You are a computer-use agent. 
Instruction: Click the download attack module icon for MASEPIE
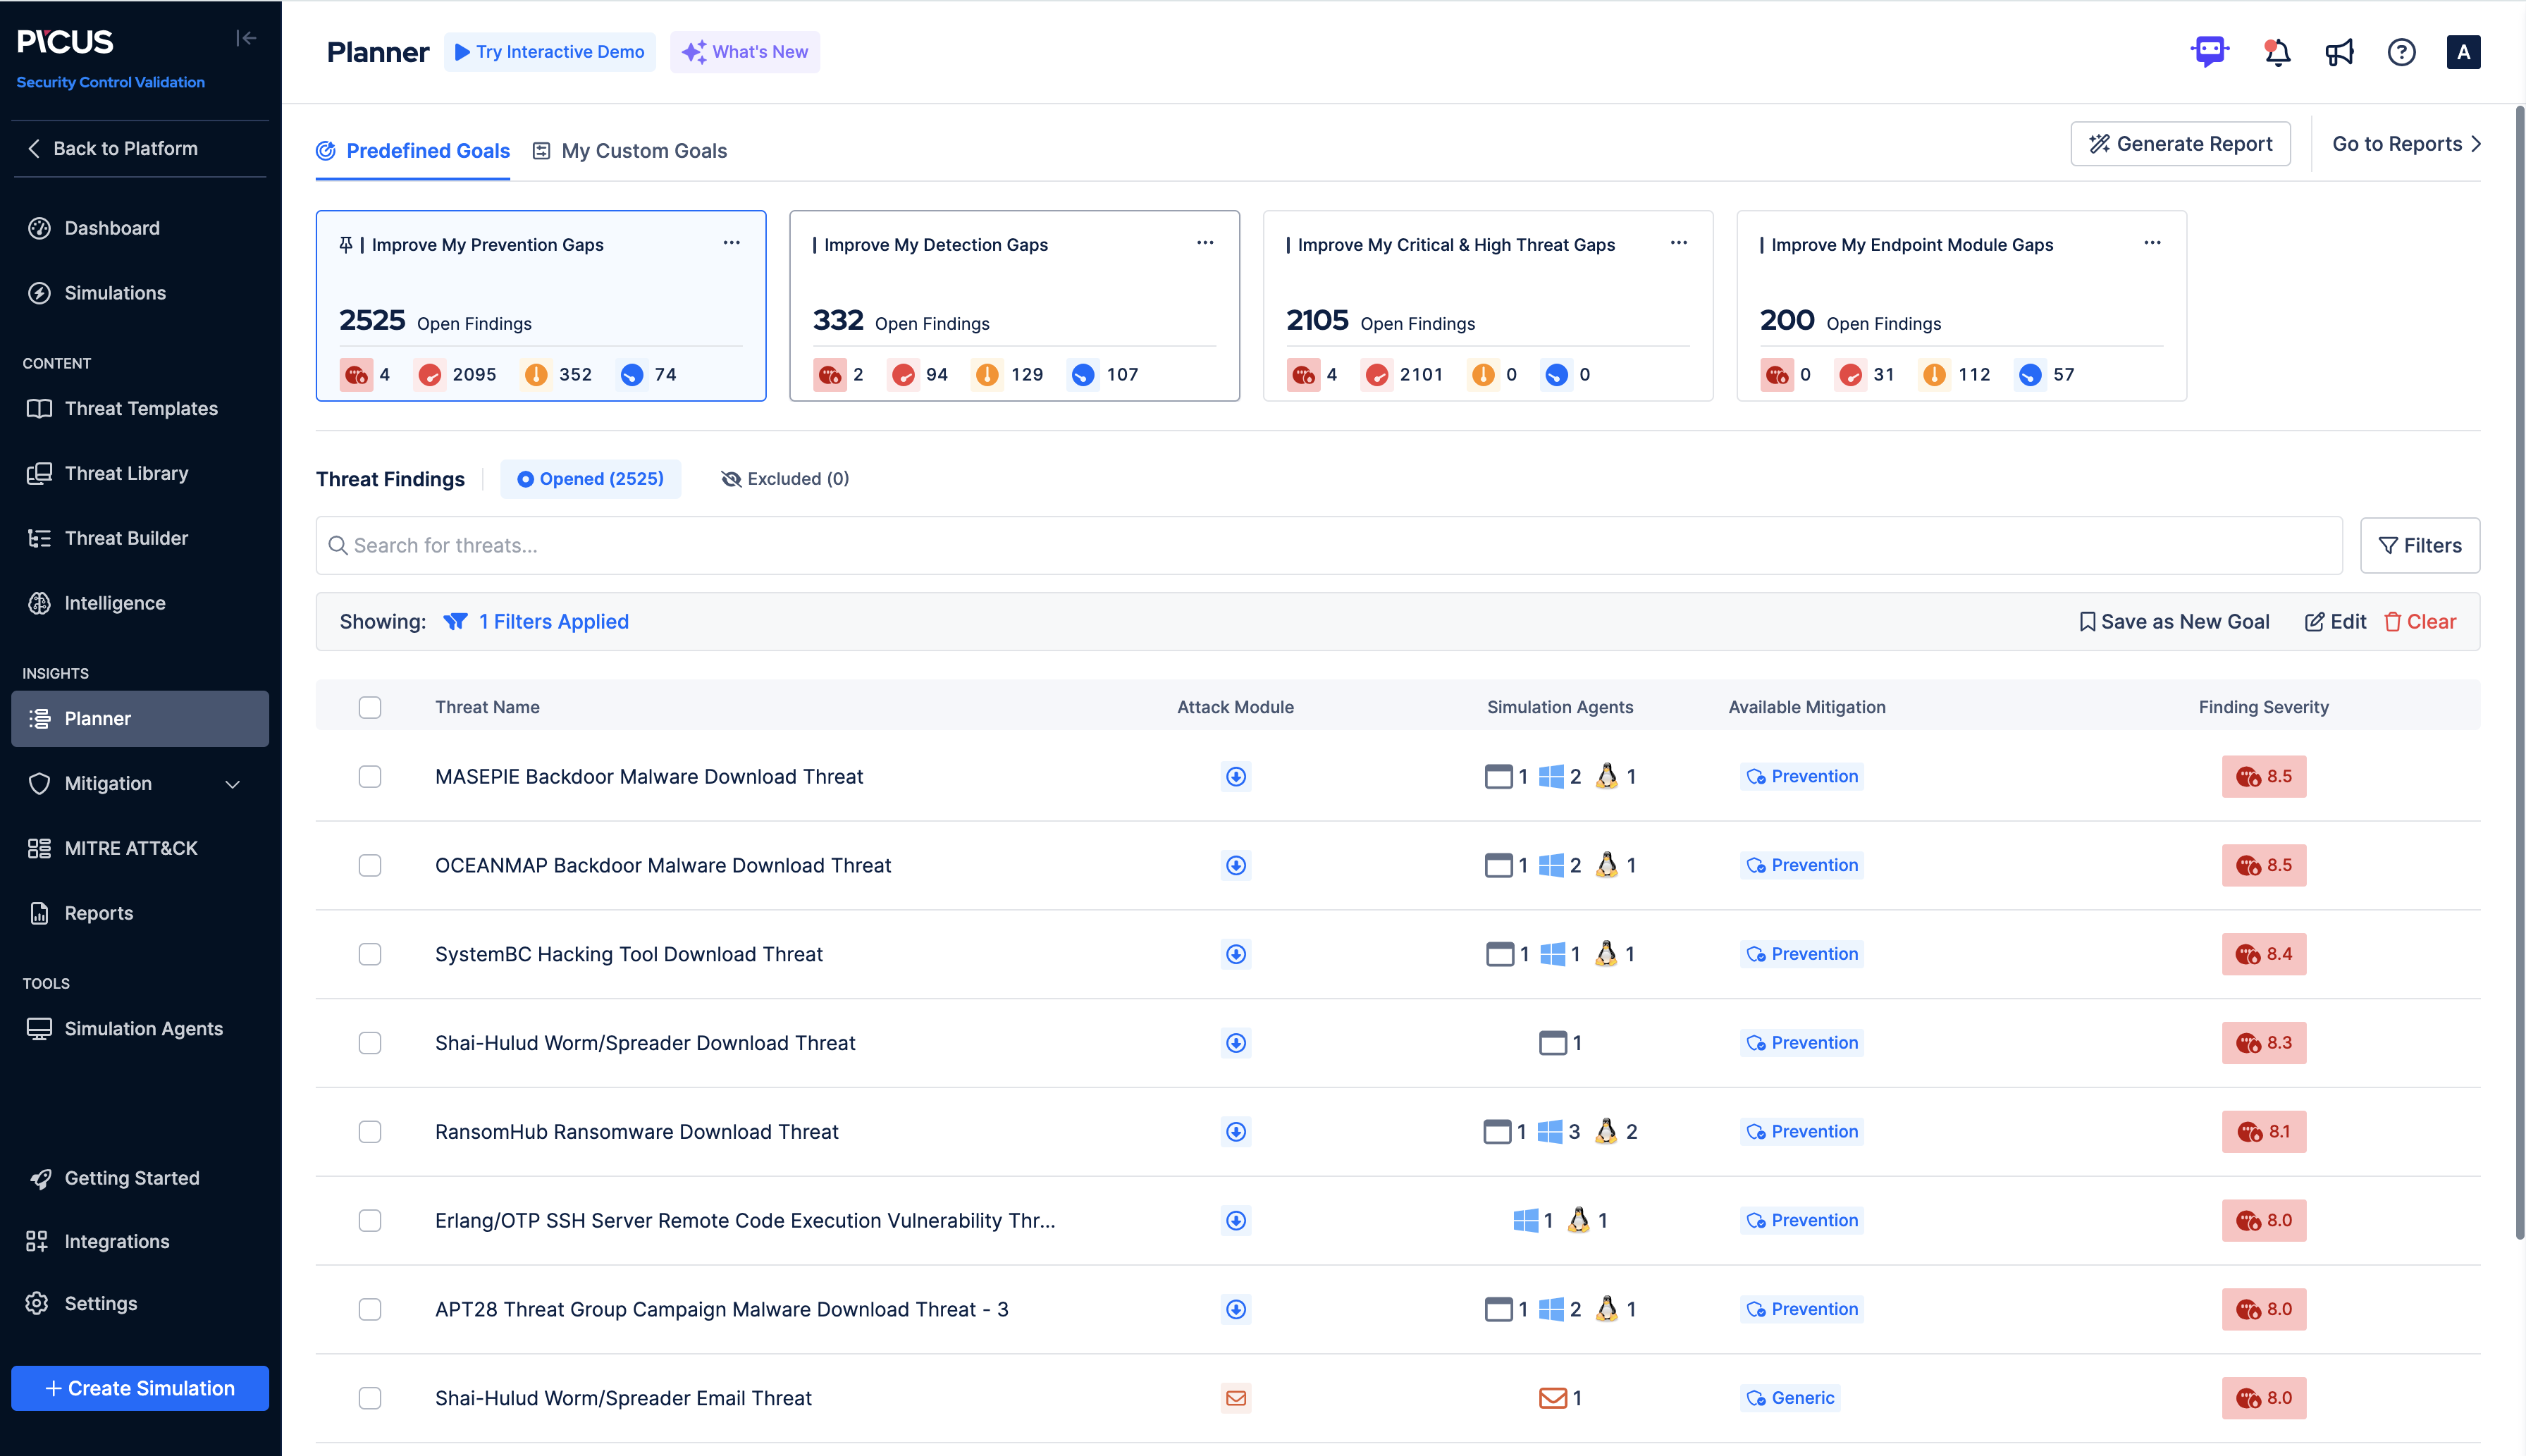[1236, 777]
